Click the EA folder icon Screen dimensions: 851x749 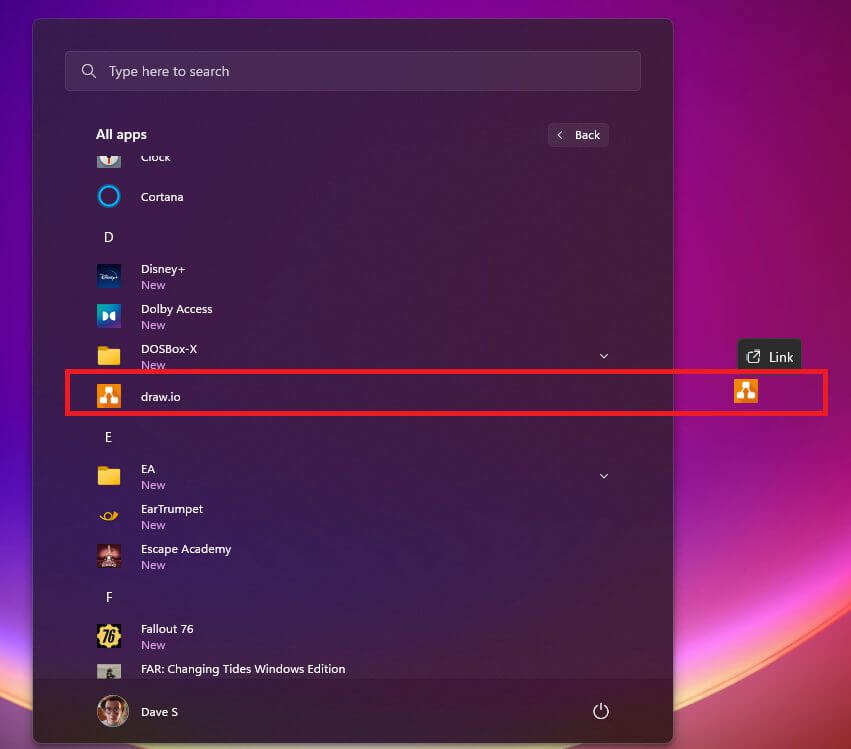109,476
